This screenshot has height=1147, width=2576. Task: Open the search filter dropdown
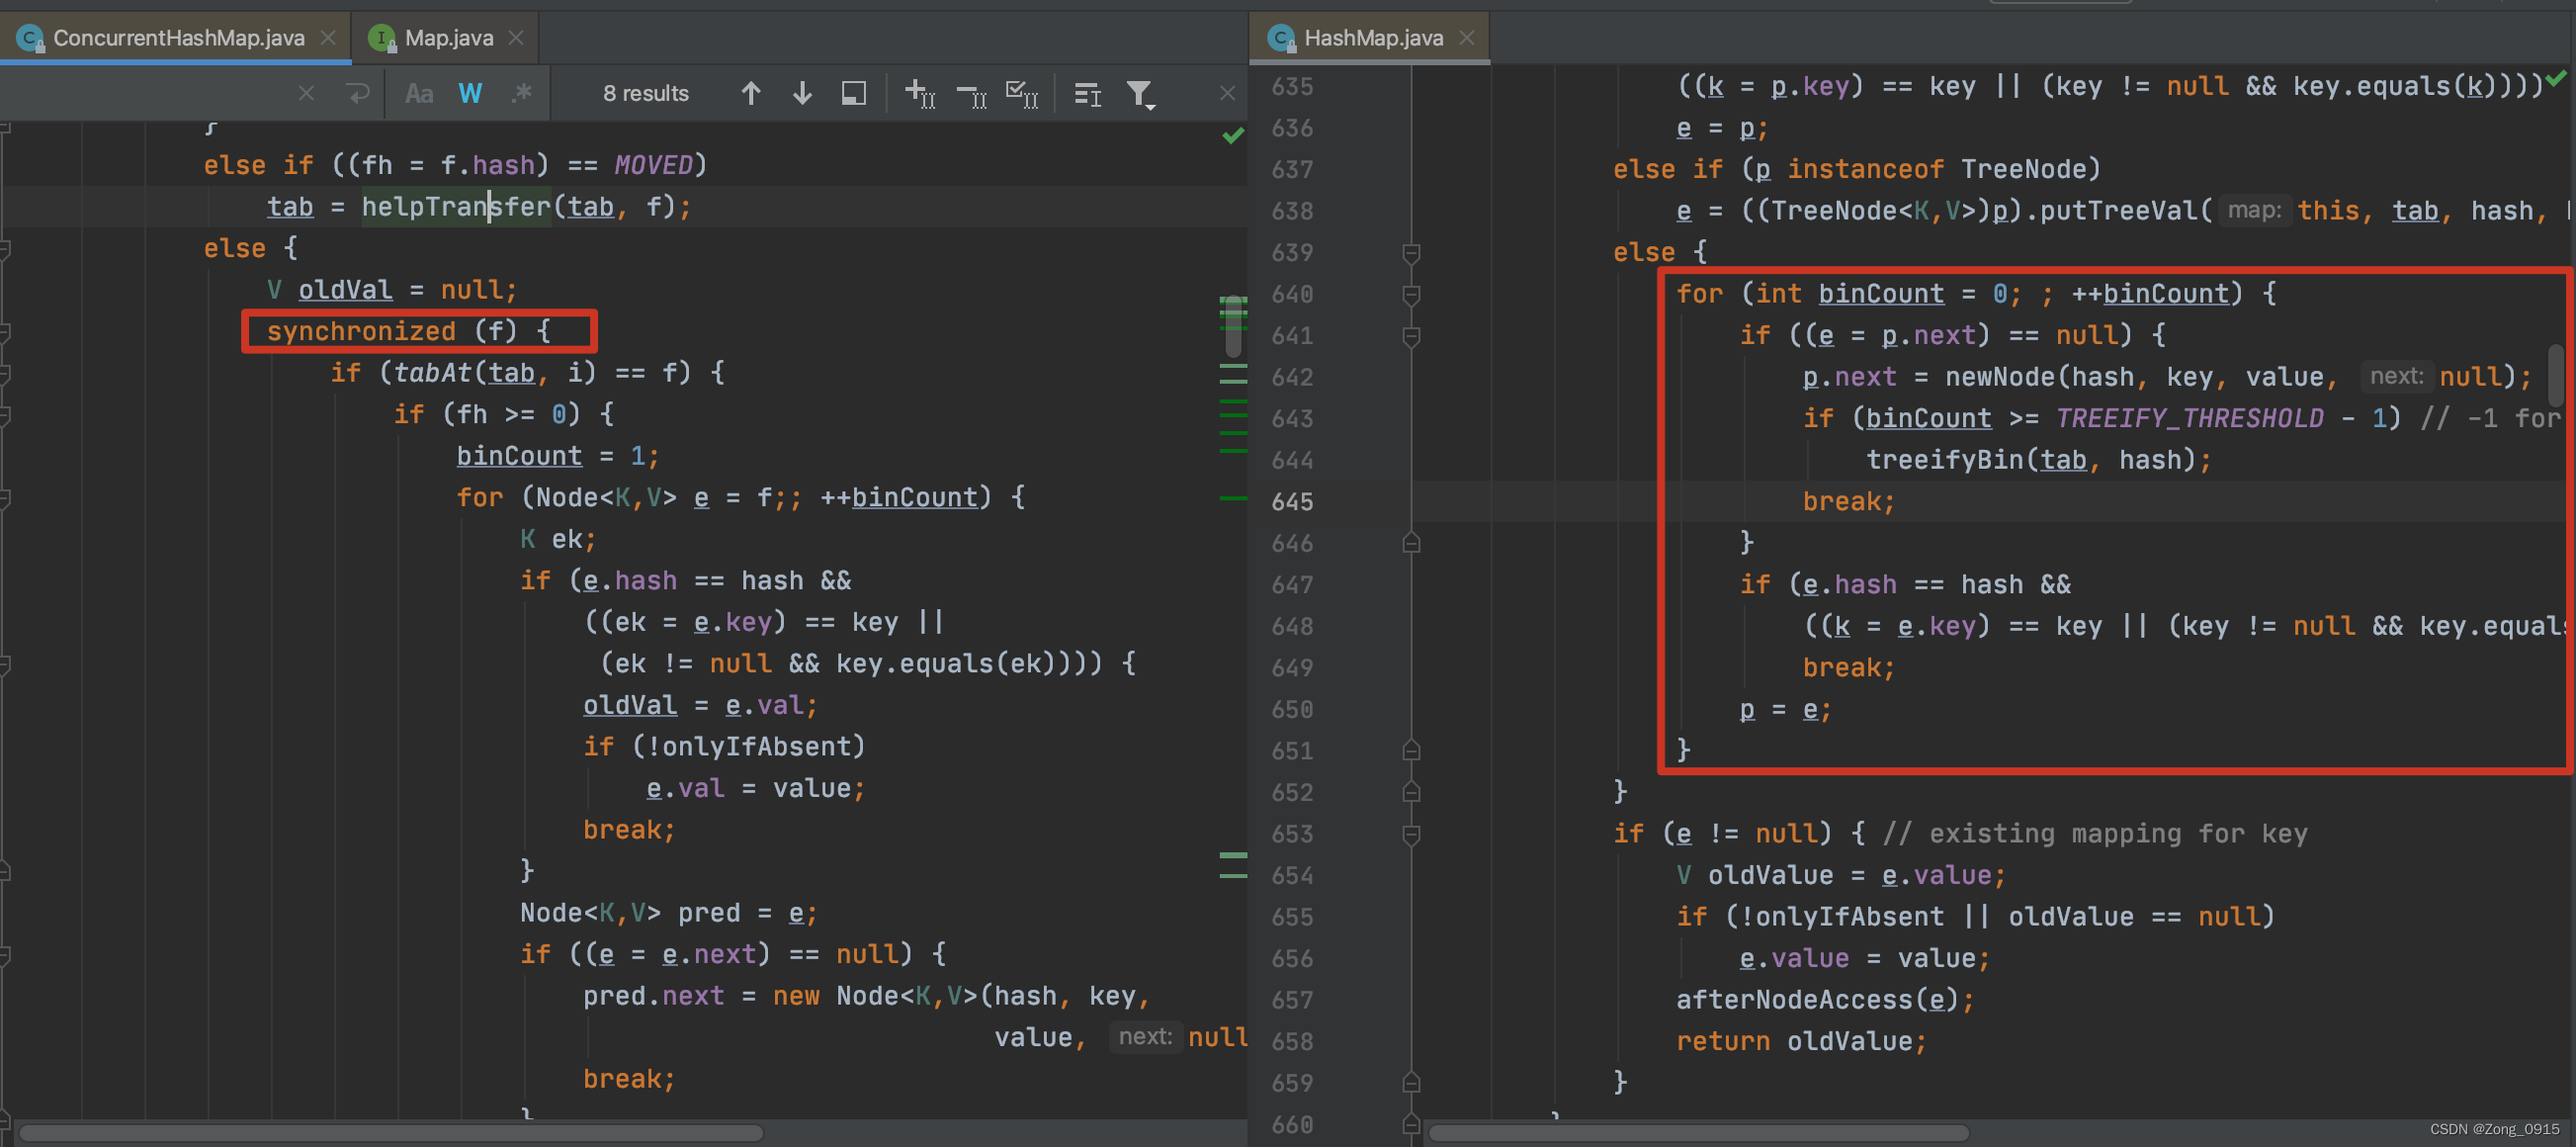click(1140, 94)
